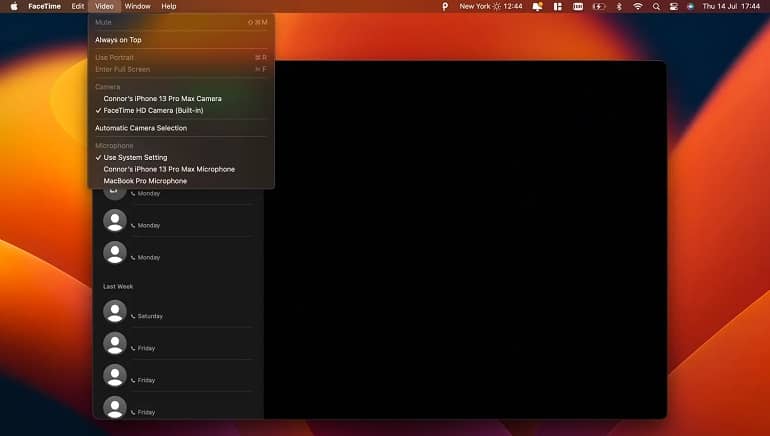Viewport: 770px width, 436px height.
Task: Select the Saturday call entry
Action: coord(178,312)
